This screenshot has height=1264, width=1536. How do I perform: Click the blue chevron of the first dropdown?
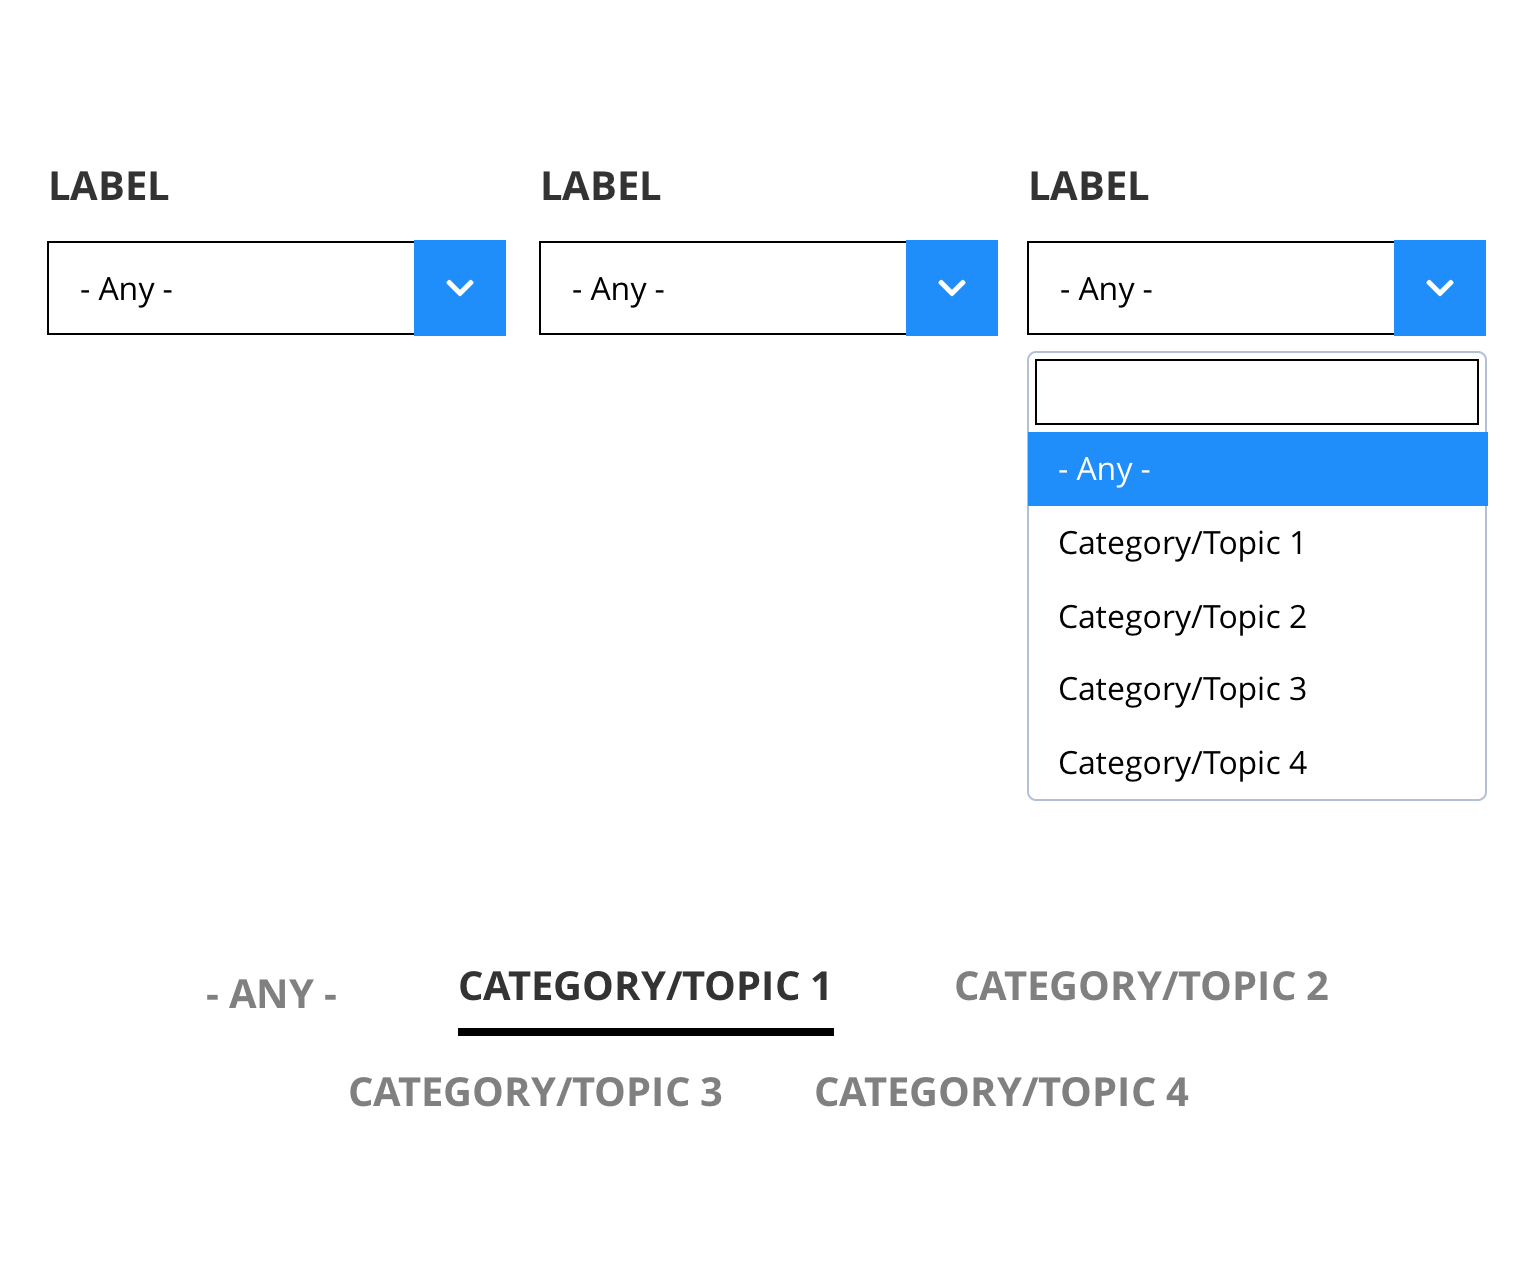click(x=460, y=288)
